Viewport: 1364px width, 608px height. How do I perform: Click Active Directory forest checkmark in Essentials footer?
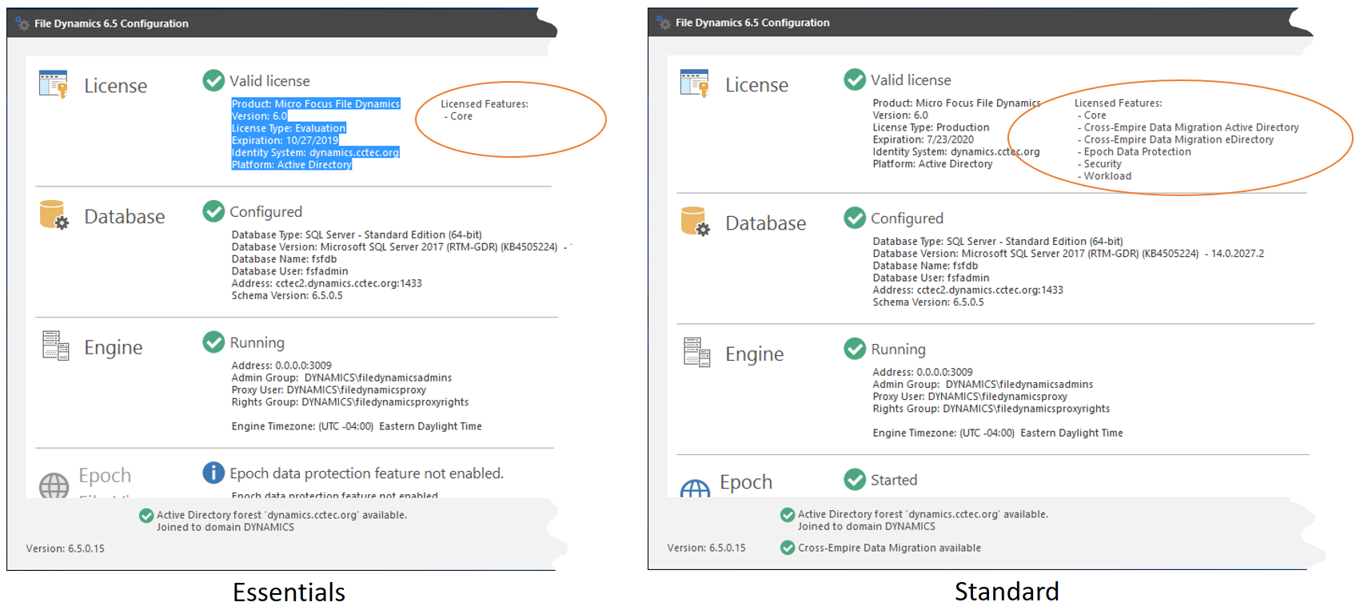146,515
